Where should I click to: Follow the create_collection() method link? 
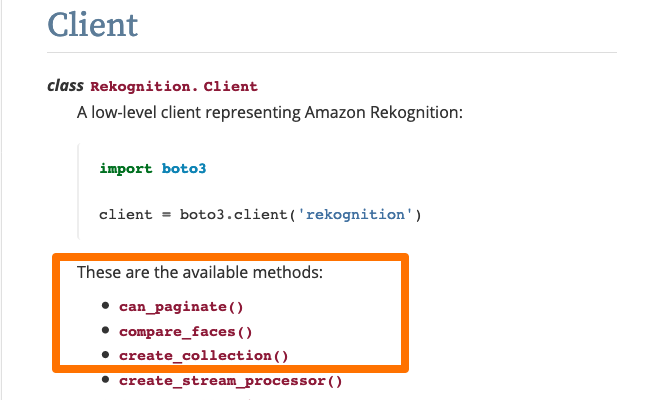204,356
